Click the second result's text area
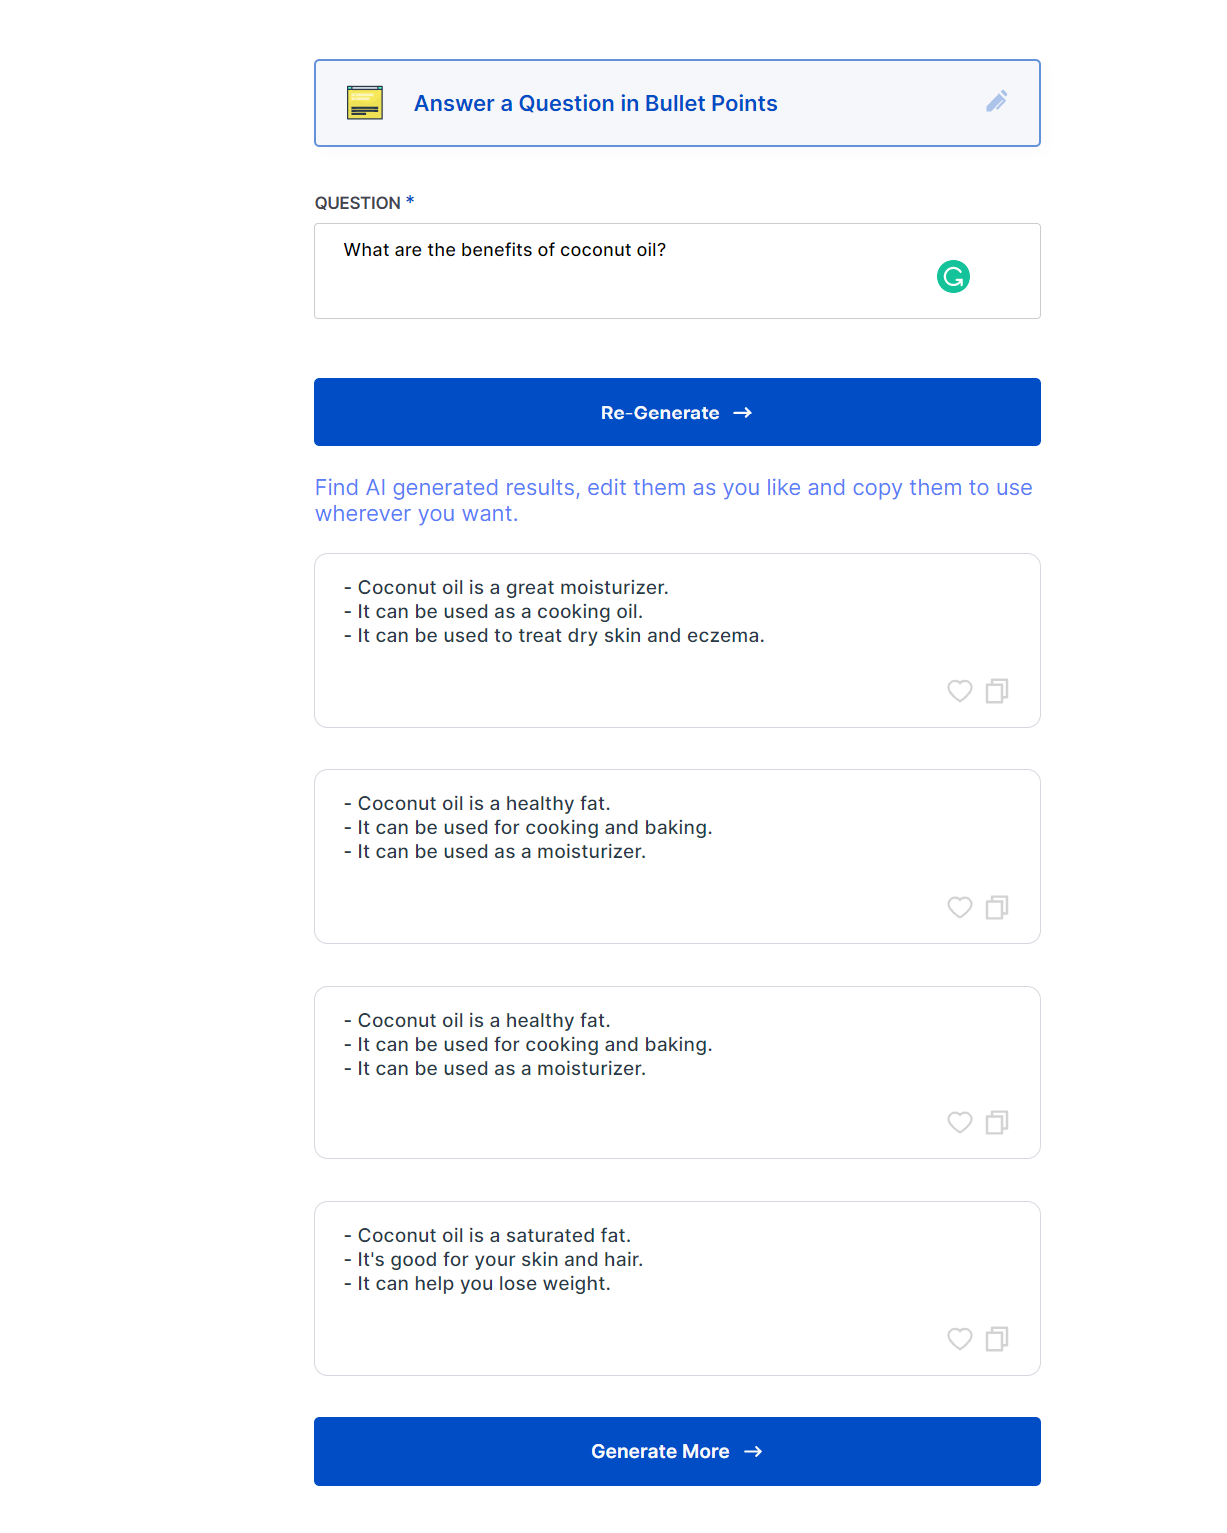Image resolution: width=1227 pixels, height=1533 pixels. pyautogui.click(x=528, y=828)
